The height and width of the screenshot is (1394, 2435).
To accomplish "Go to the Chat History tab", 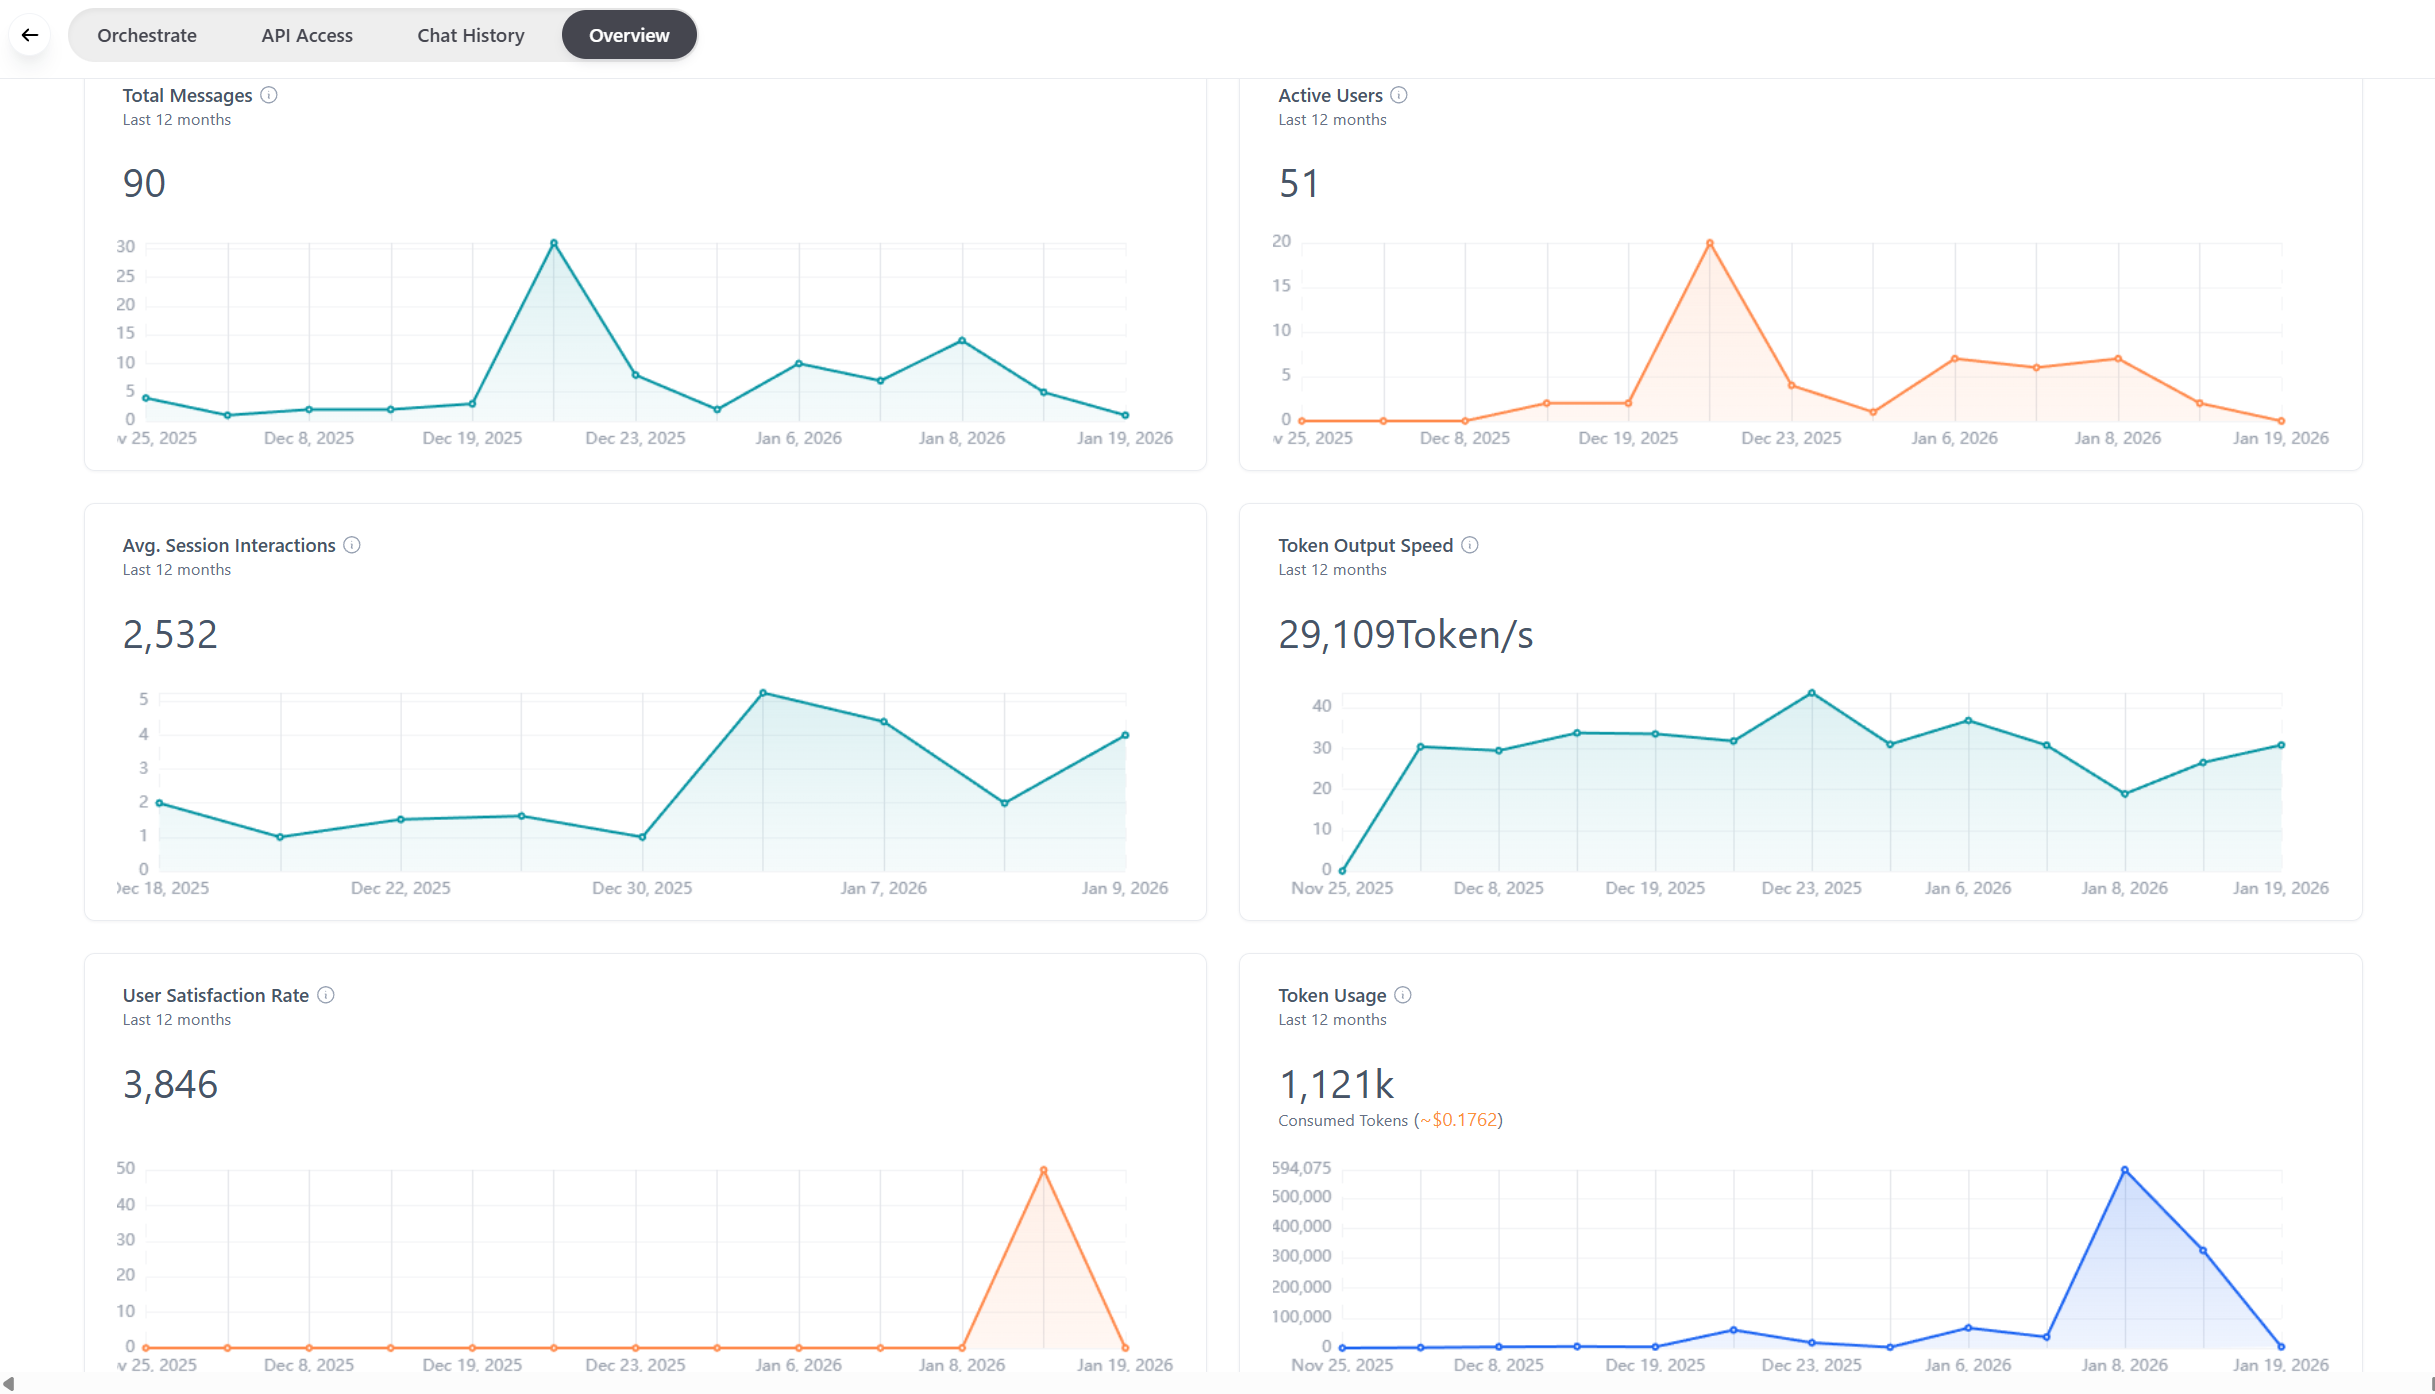I will tap(470, 35).
